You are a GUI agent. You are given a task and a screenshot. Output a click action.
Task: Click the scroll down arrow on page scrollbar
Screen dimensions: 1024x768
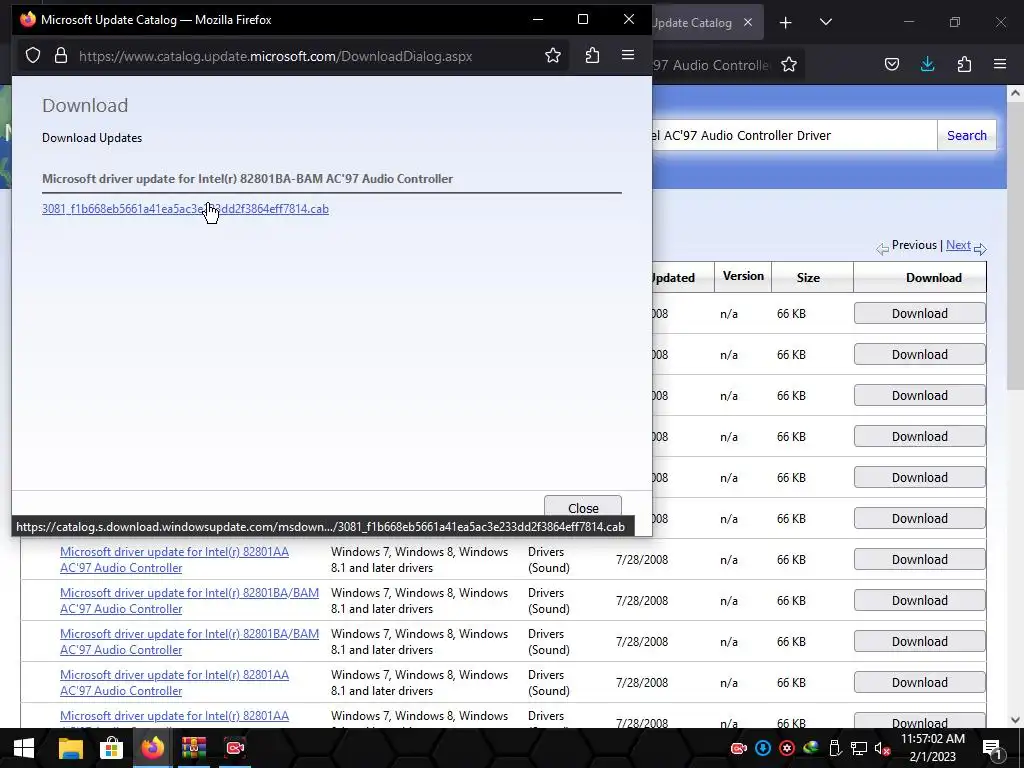pos(1016,720)
